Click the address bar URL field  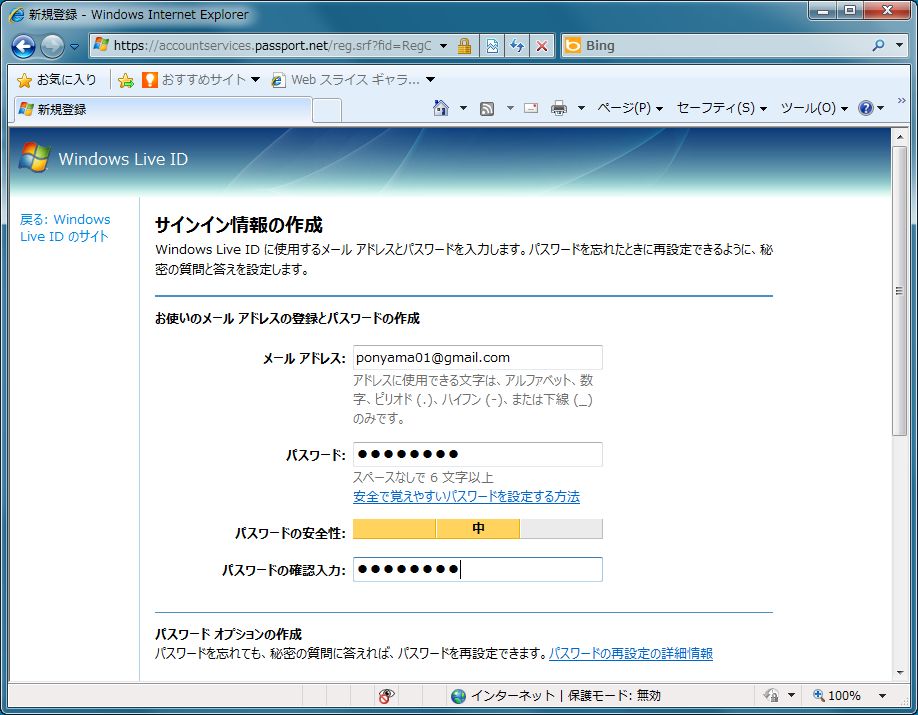click(272, 46)
